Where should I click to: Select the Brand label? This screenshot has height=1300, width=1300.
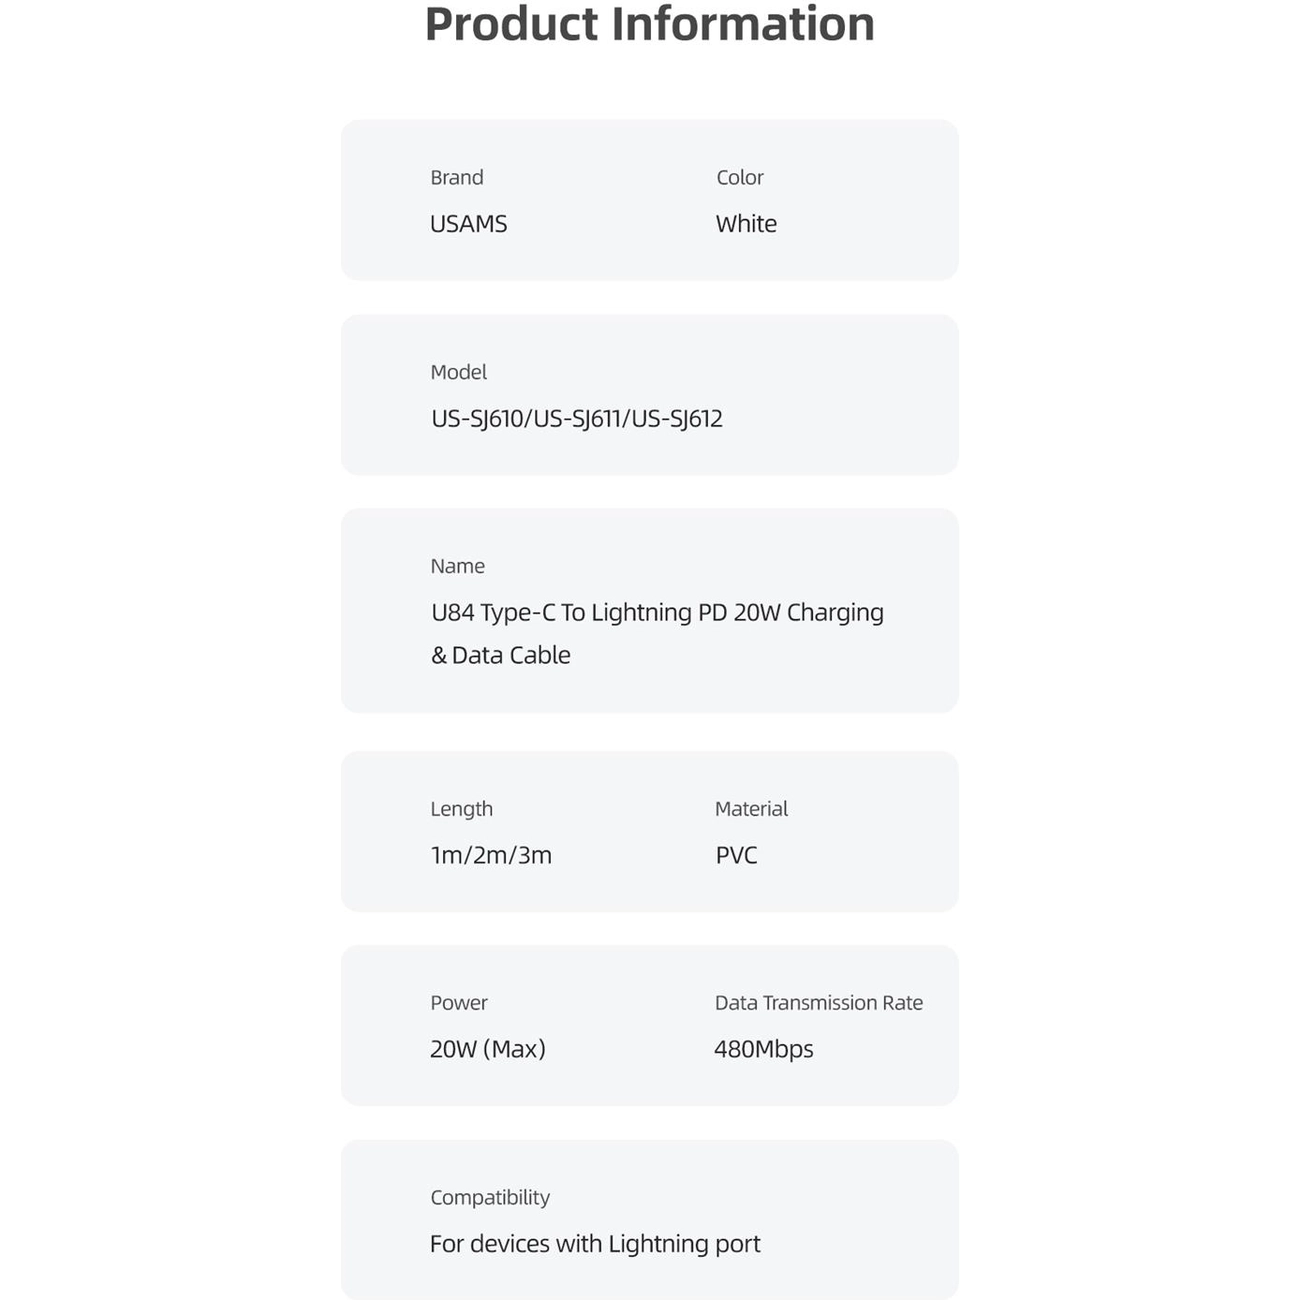(x=457, y=177)
